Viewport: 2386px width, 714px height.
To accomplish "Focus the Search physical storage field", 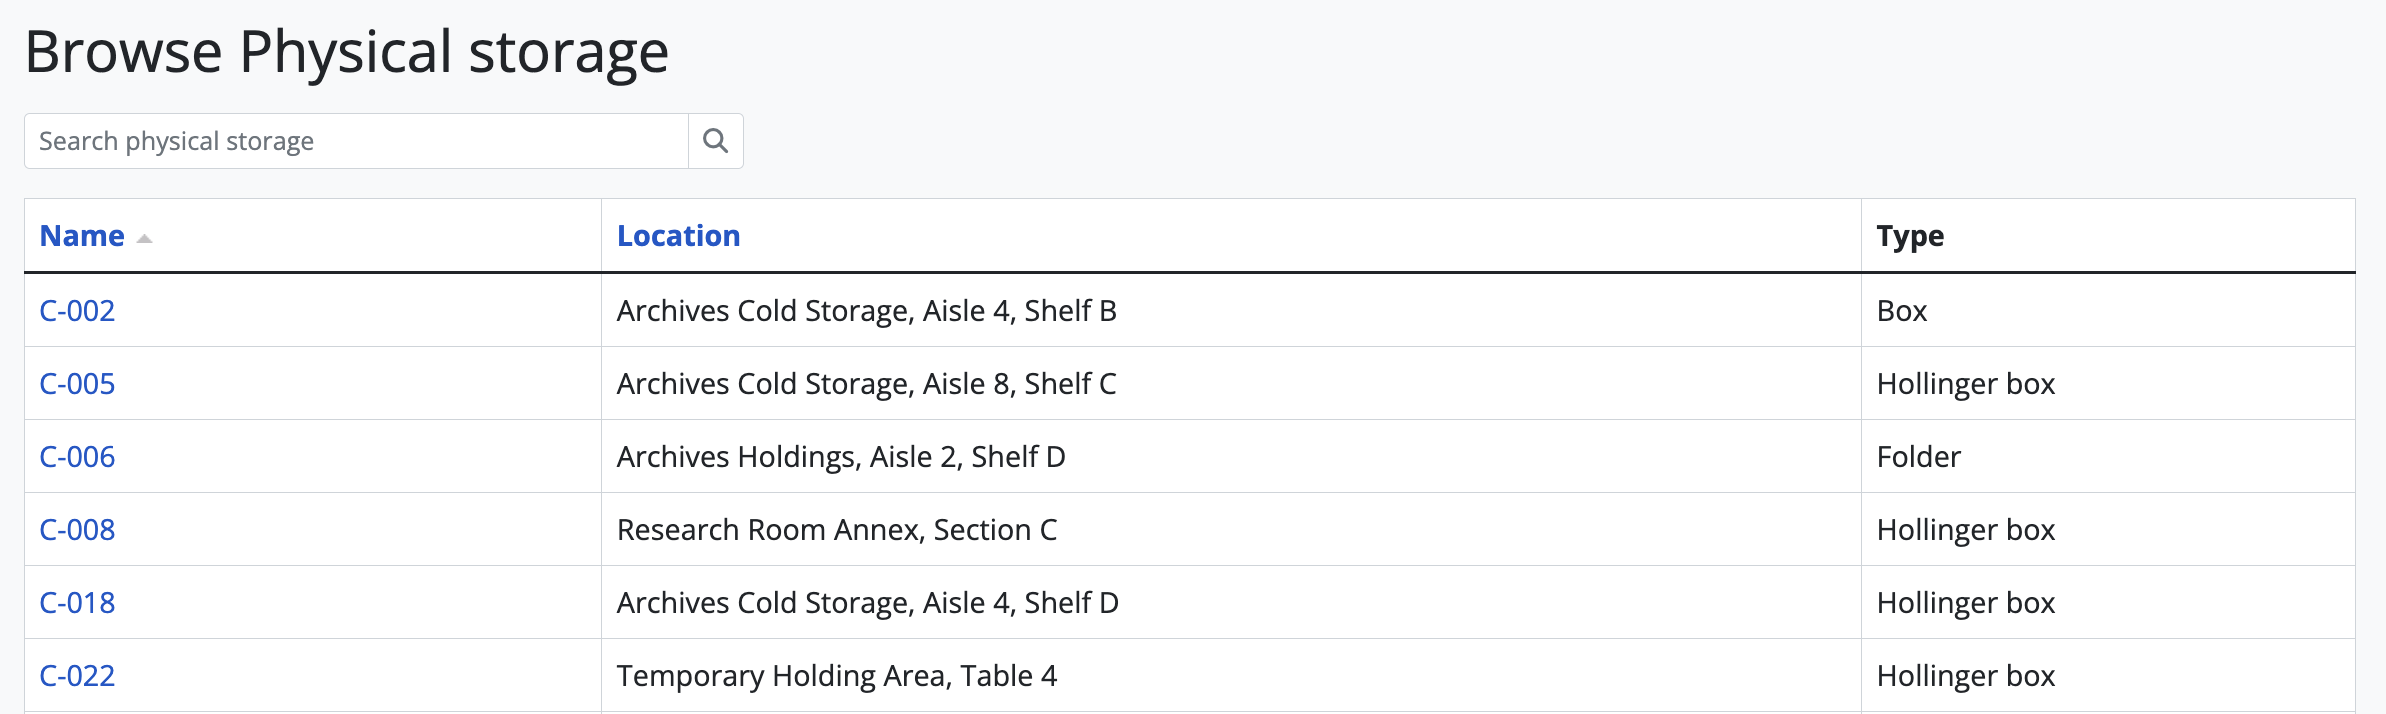I will tap(356, 141).
